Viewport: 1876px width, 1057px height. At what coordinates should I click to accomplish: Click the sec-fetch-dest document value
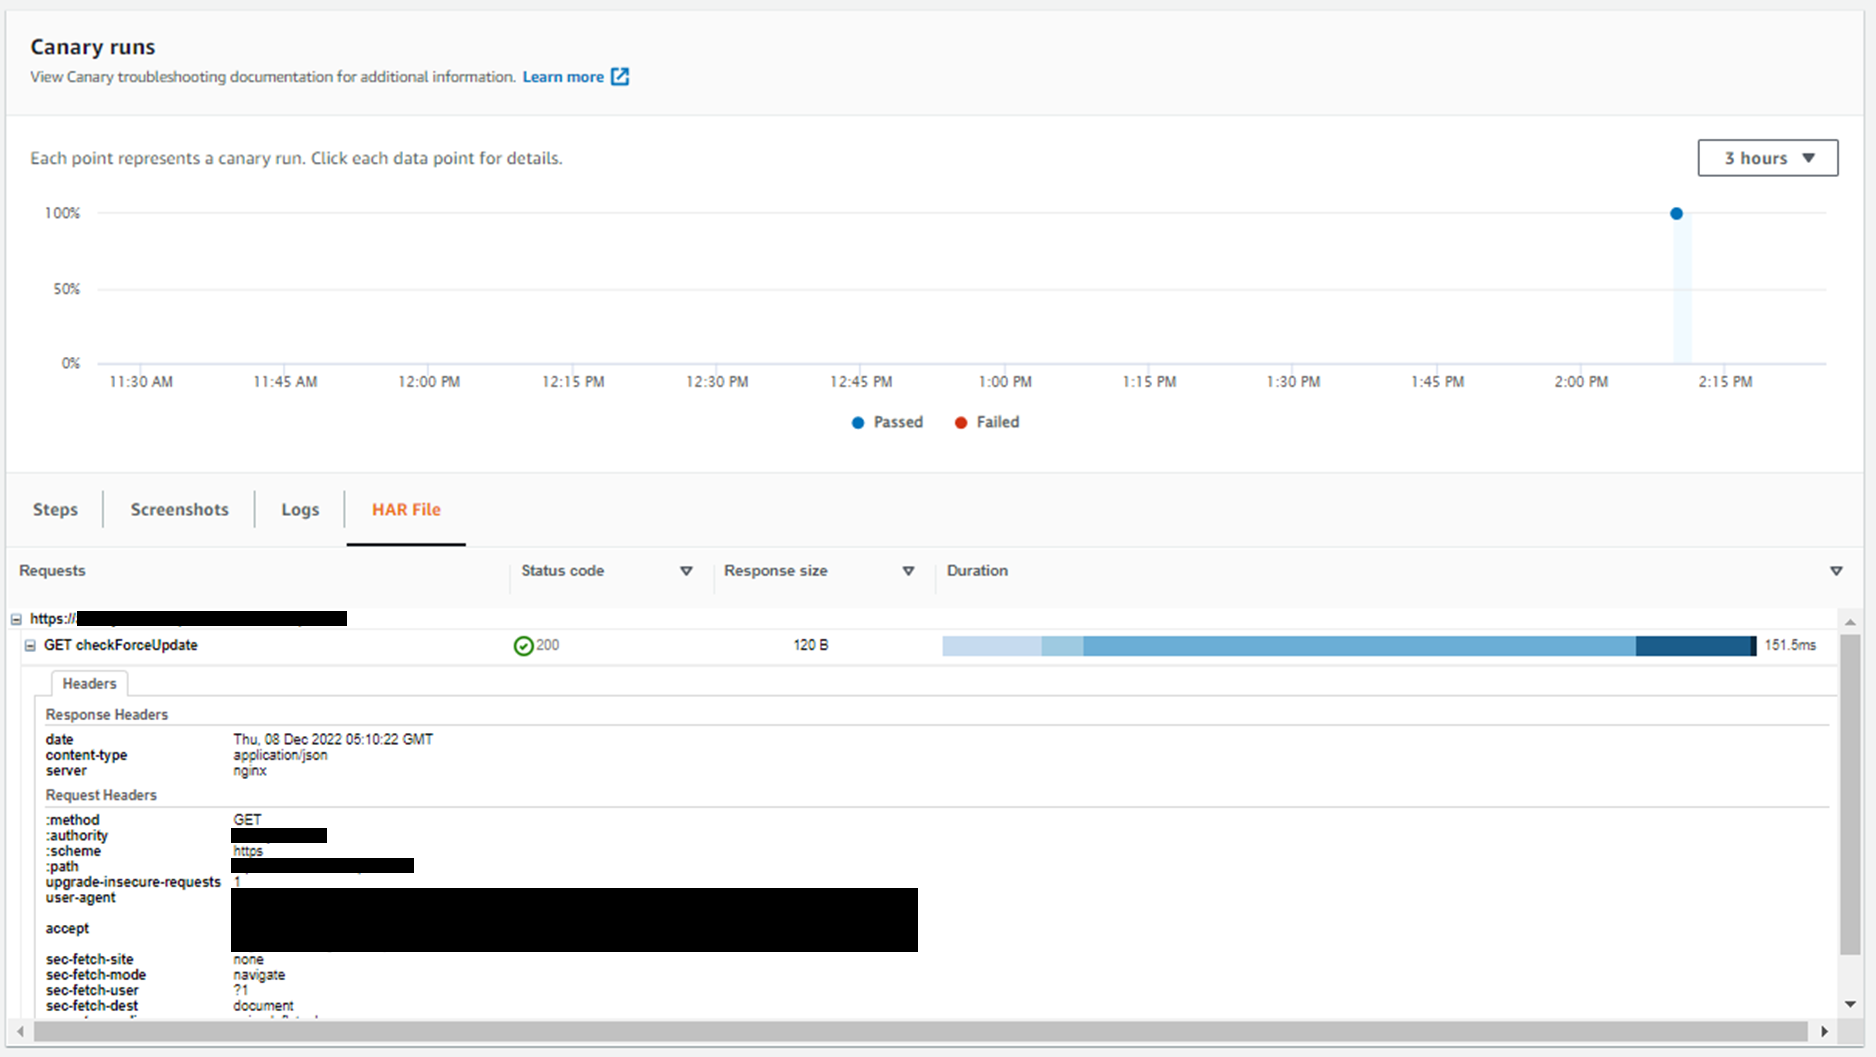point(263,1006)
